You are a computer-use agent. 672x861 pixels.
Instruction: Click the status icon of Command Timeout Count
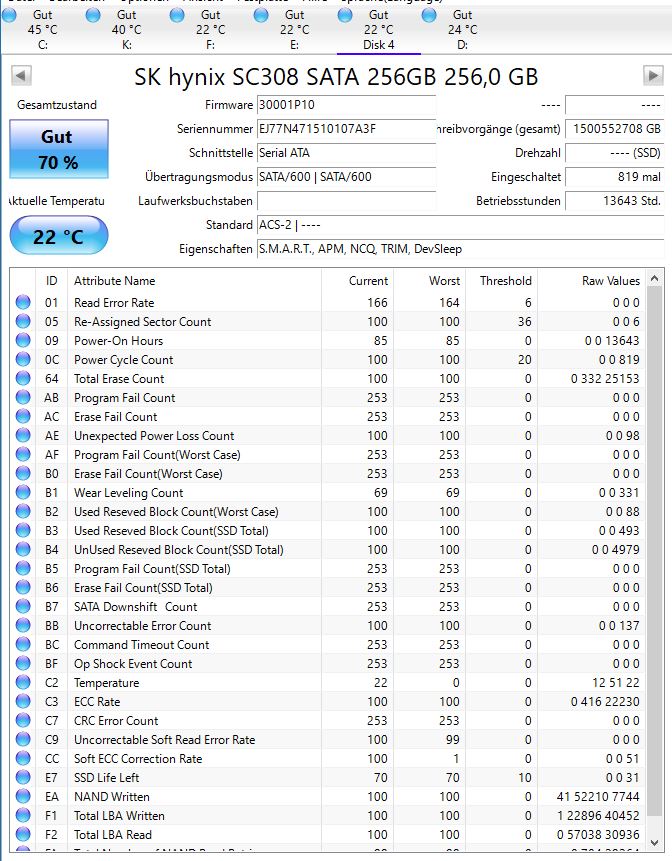(23, 644)
